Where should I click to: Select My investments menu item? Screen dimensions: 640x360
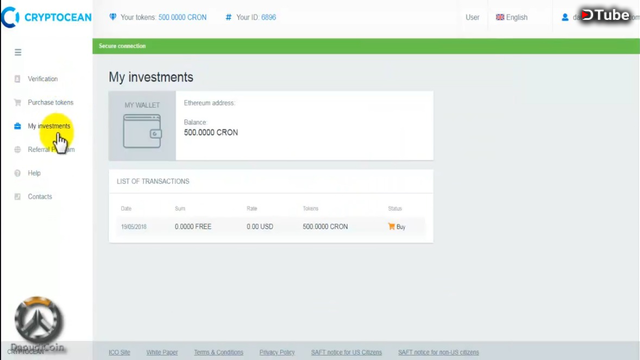[x=49, y=126]
